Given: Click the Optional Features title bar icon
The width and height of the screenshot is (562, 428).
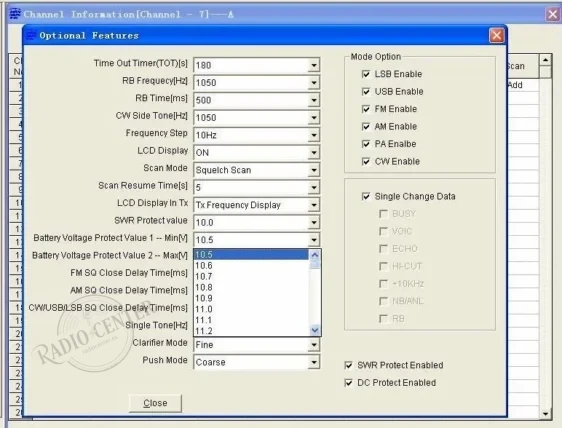Looking at the screenshot, I should coord(31,35).
